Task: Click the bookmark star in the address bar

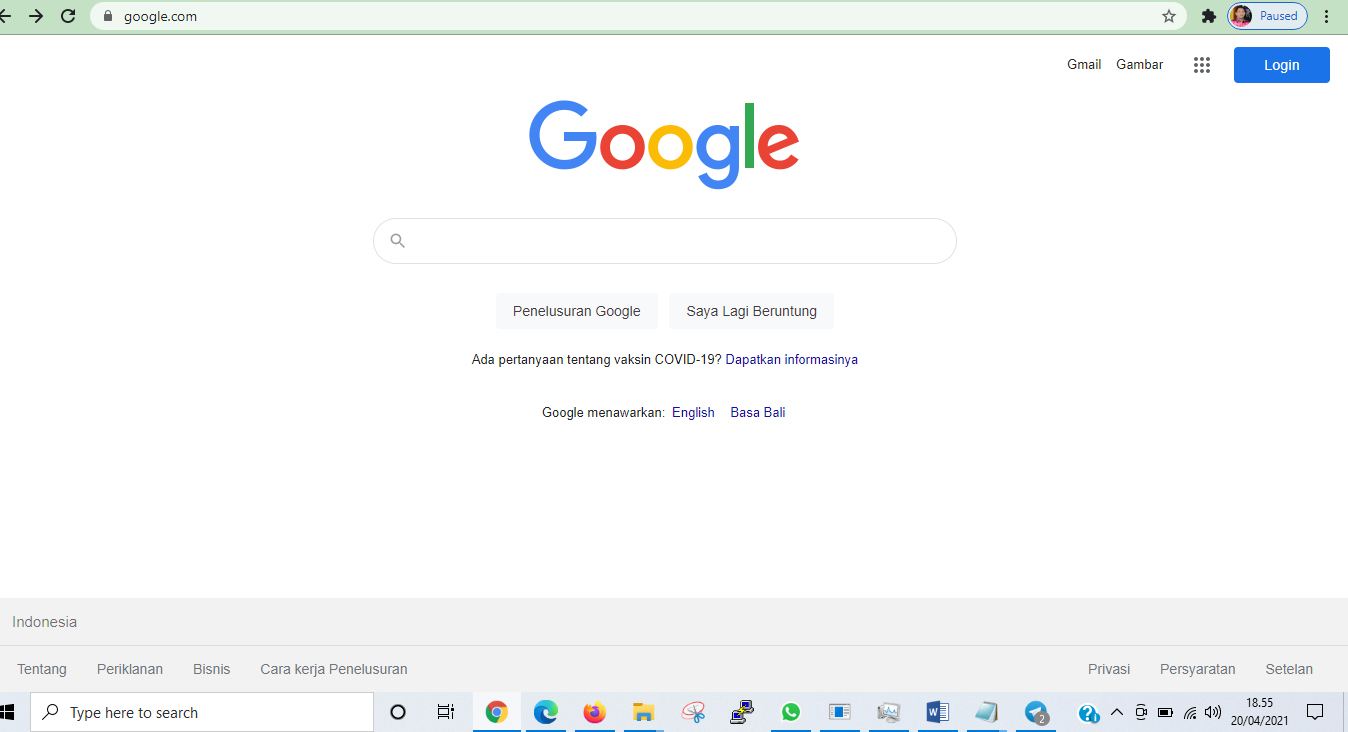Action: point(1168,16)
